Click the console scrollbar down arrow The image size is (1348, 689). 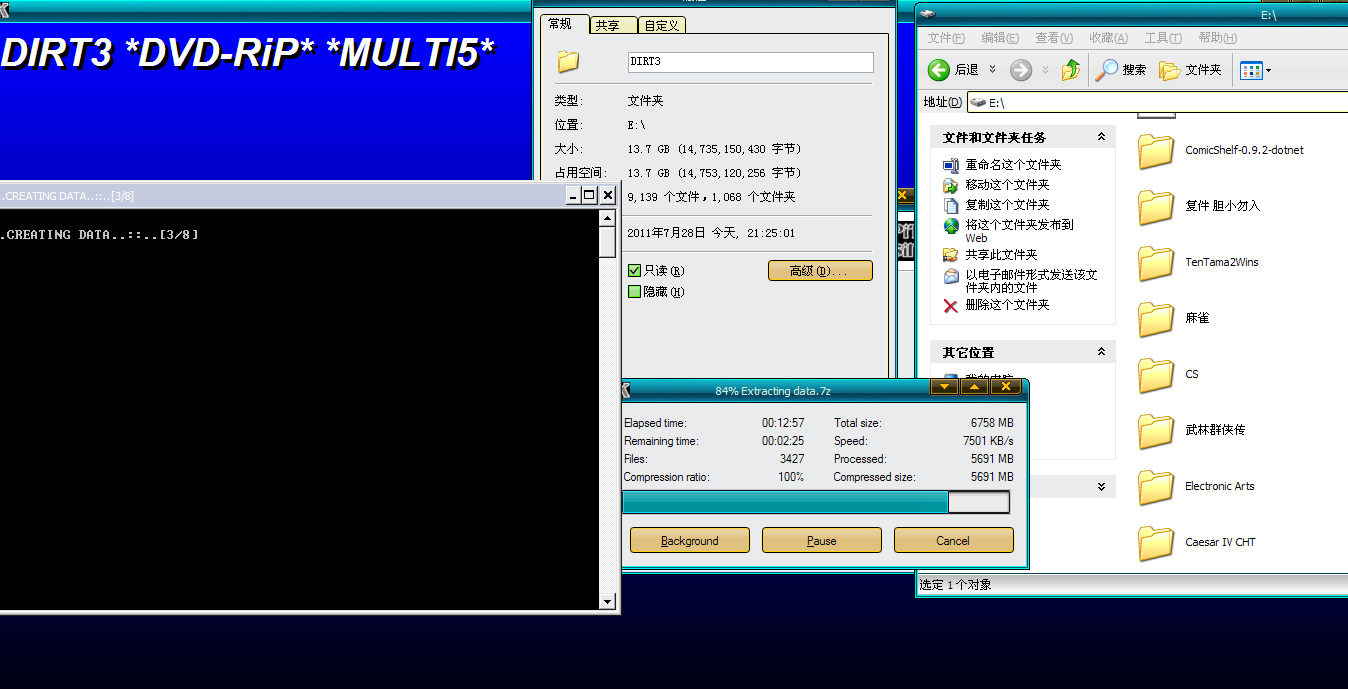[607, 602]
